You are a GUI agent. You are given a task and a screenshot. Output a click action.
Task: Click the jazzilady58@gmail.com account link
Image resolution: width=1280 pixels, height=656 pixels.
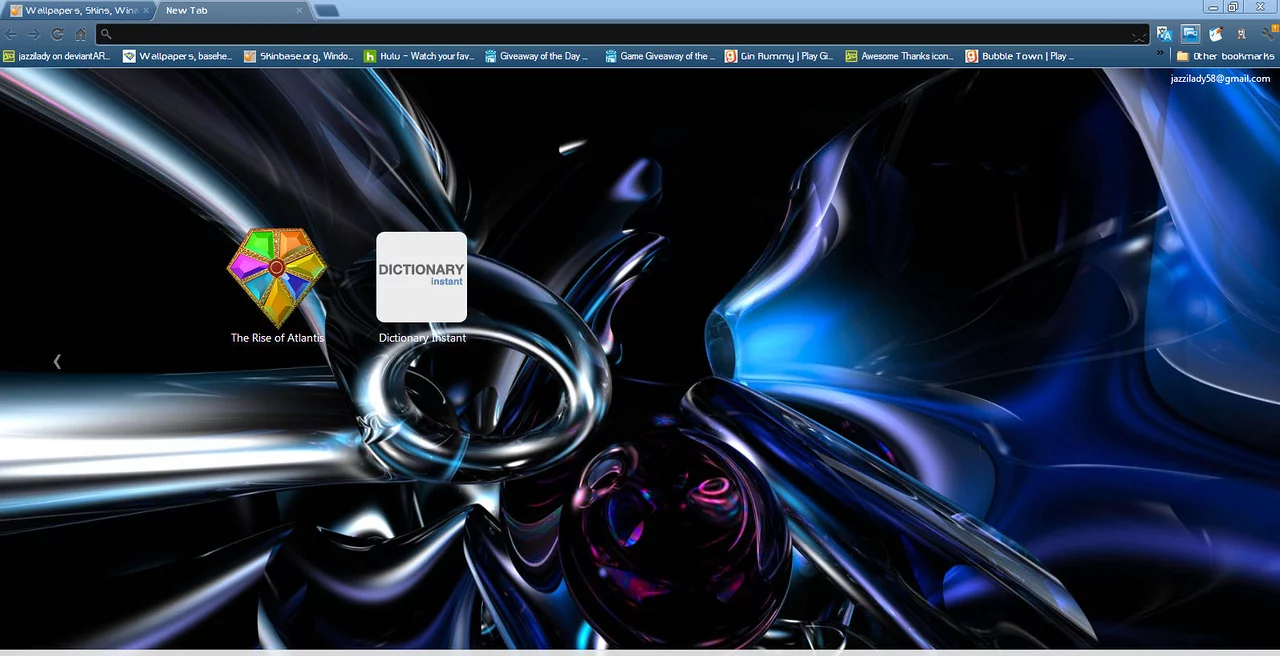(1220, 79)
